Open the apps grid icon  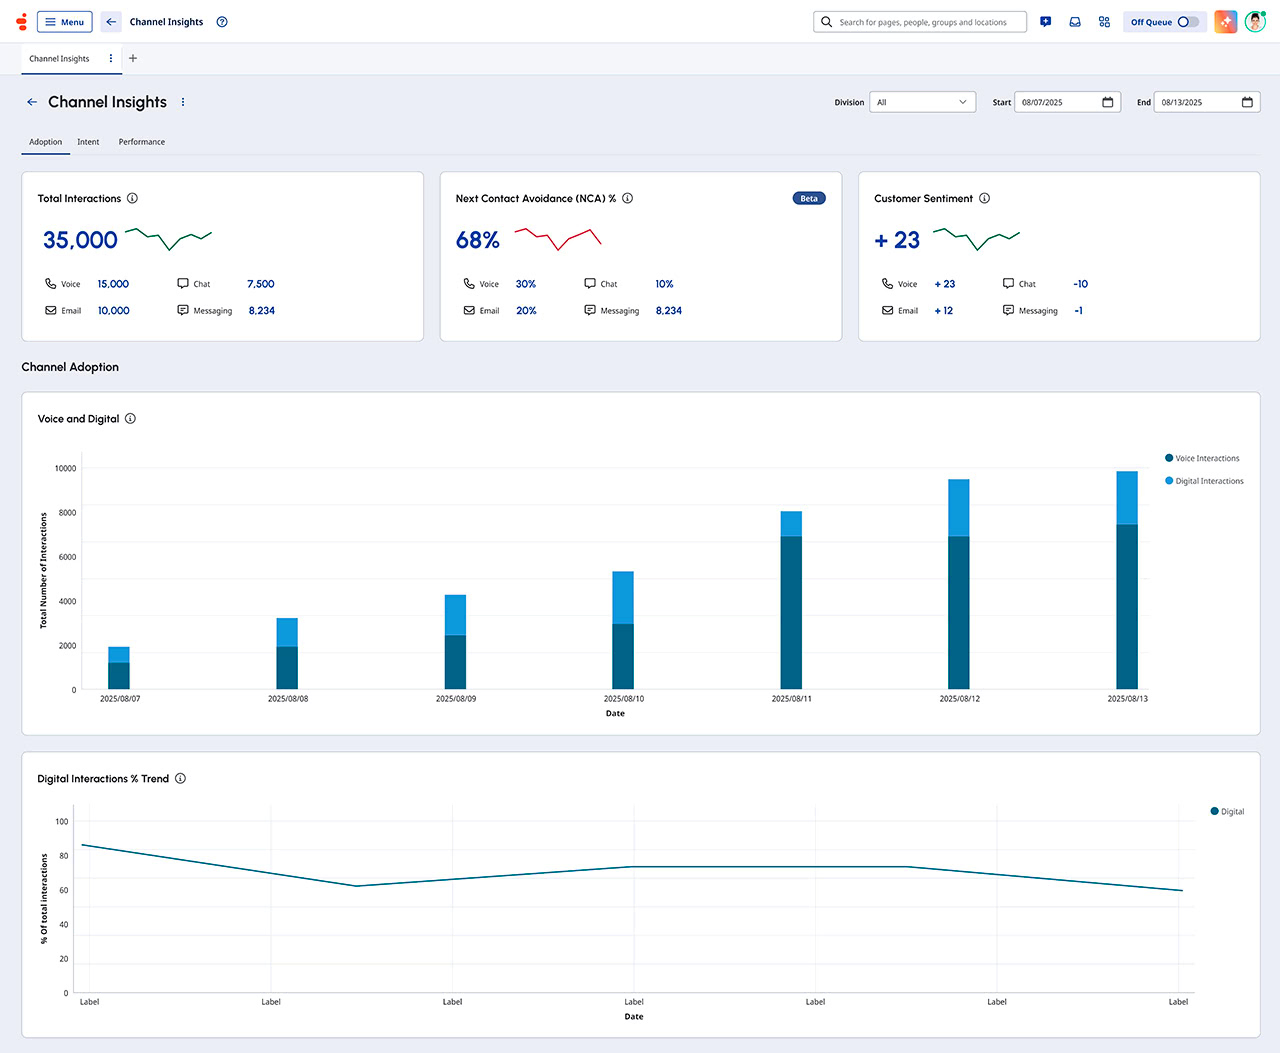pos(1104,22)
